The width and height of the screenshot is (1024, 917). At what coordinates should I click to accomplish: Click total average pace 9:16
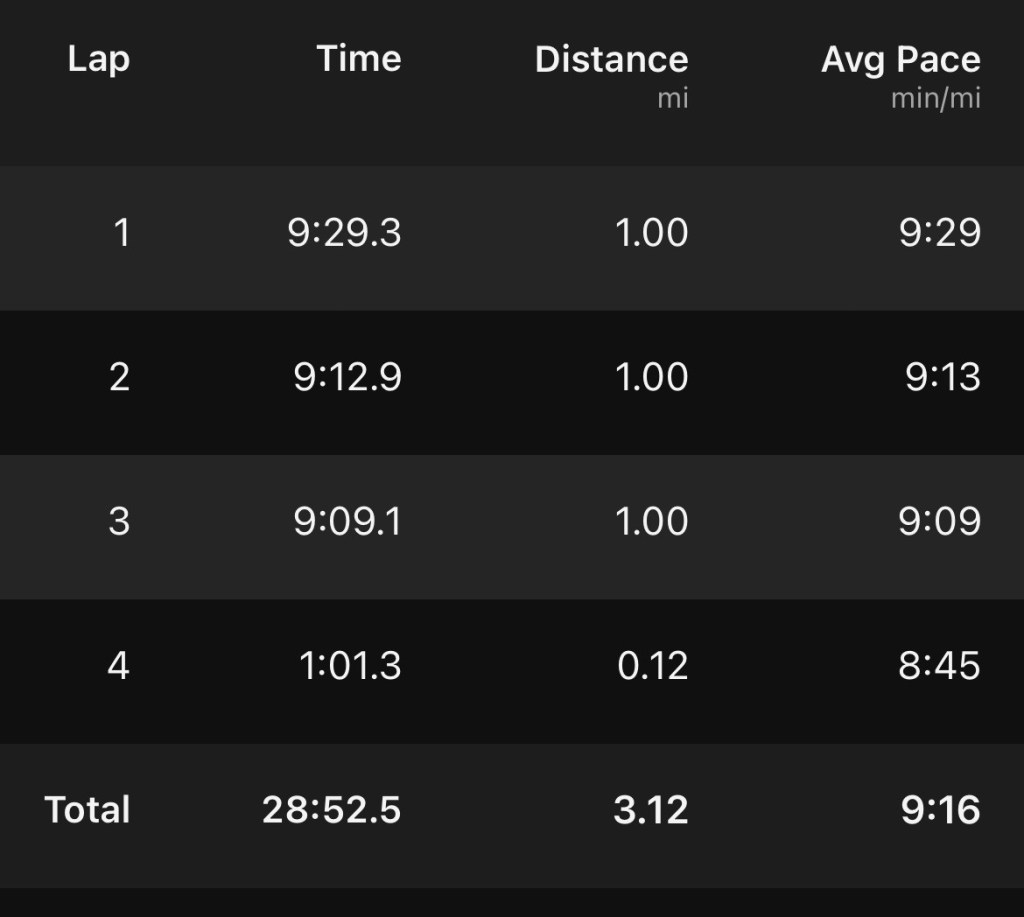(x=940, y=809)
